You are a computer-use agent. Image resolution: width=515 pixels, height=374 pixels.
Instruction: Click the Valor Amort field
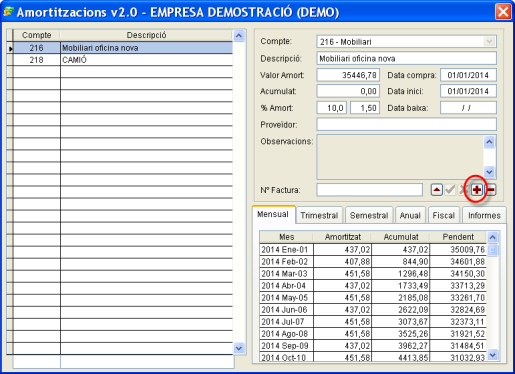[348, 75]
